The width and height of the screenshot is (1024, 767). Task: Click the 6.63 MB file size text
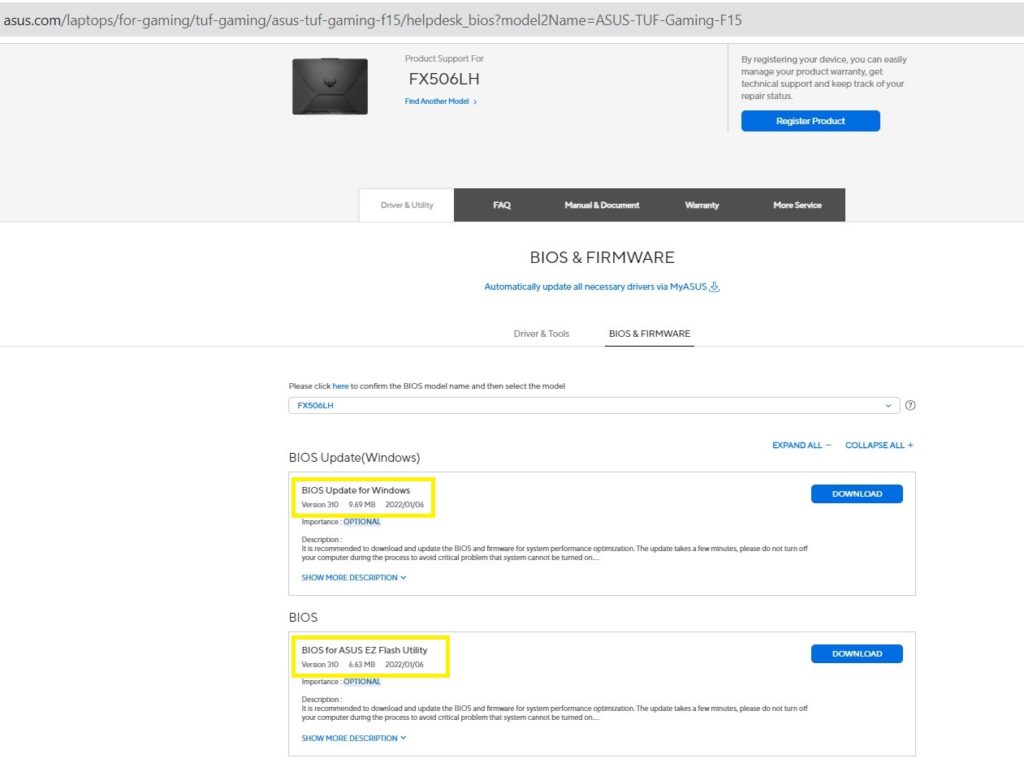tap(362, 665)
